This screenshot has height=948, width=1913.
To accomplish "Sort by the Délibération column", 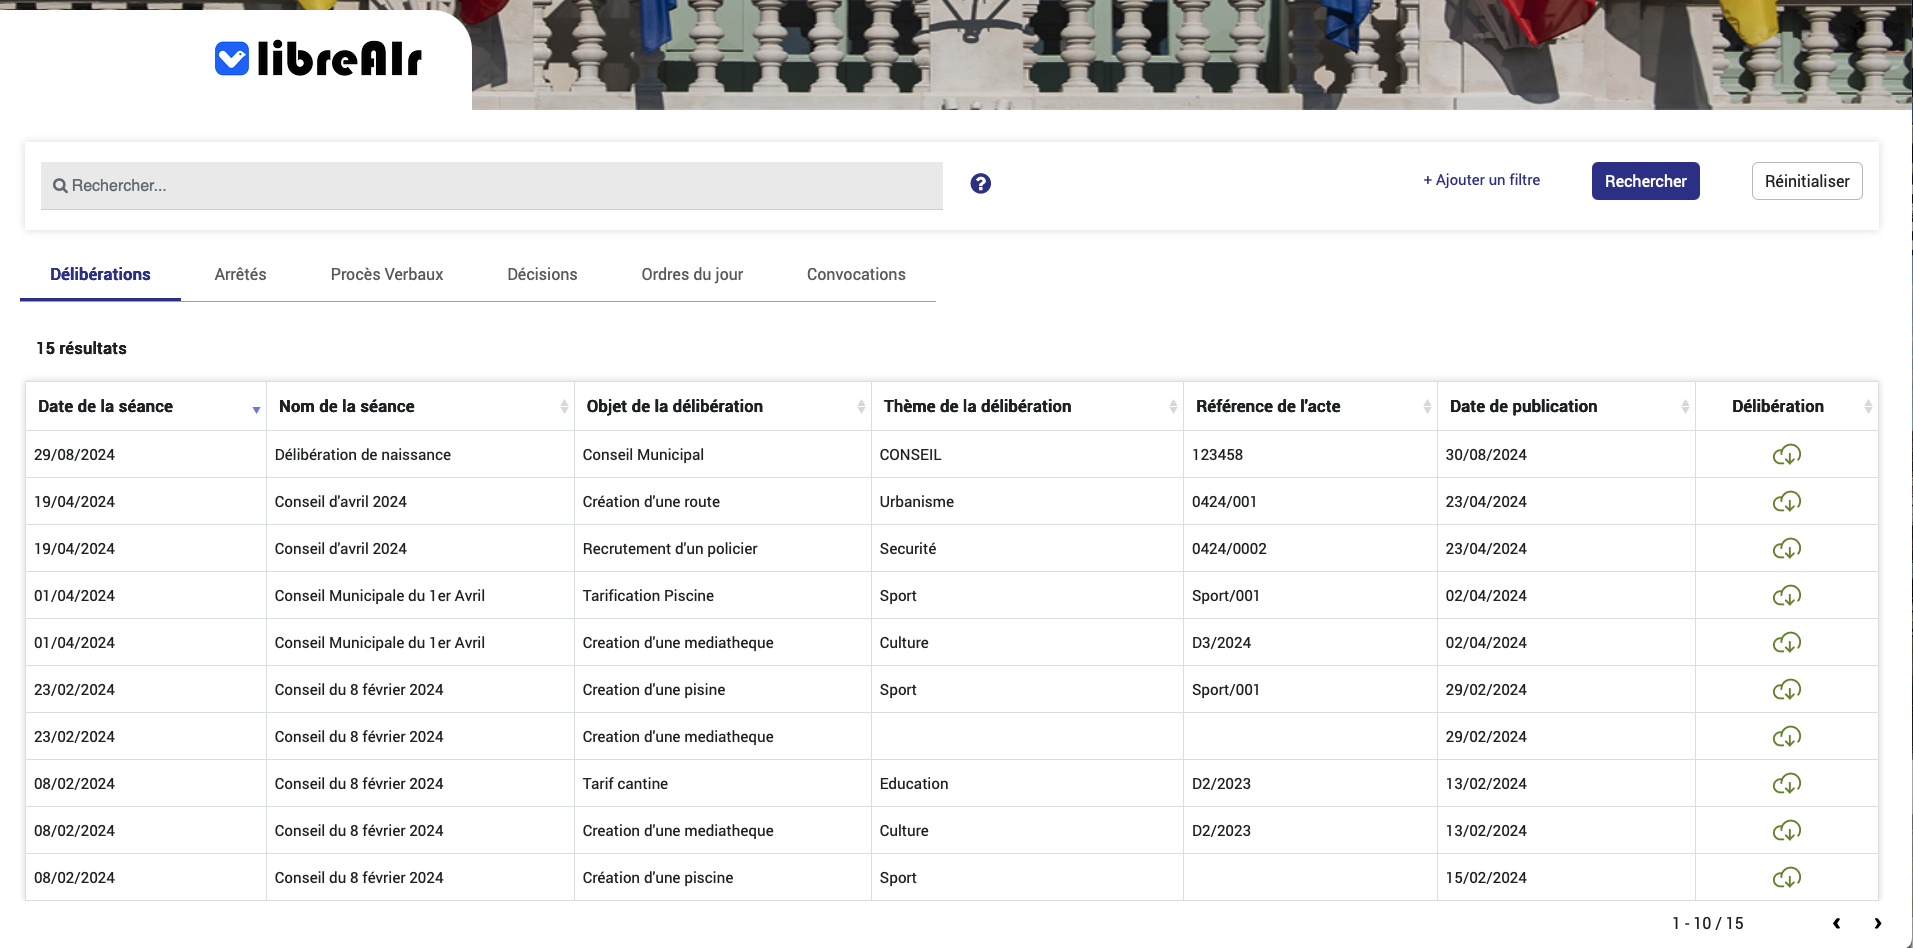I will point(1786,406).
